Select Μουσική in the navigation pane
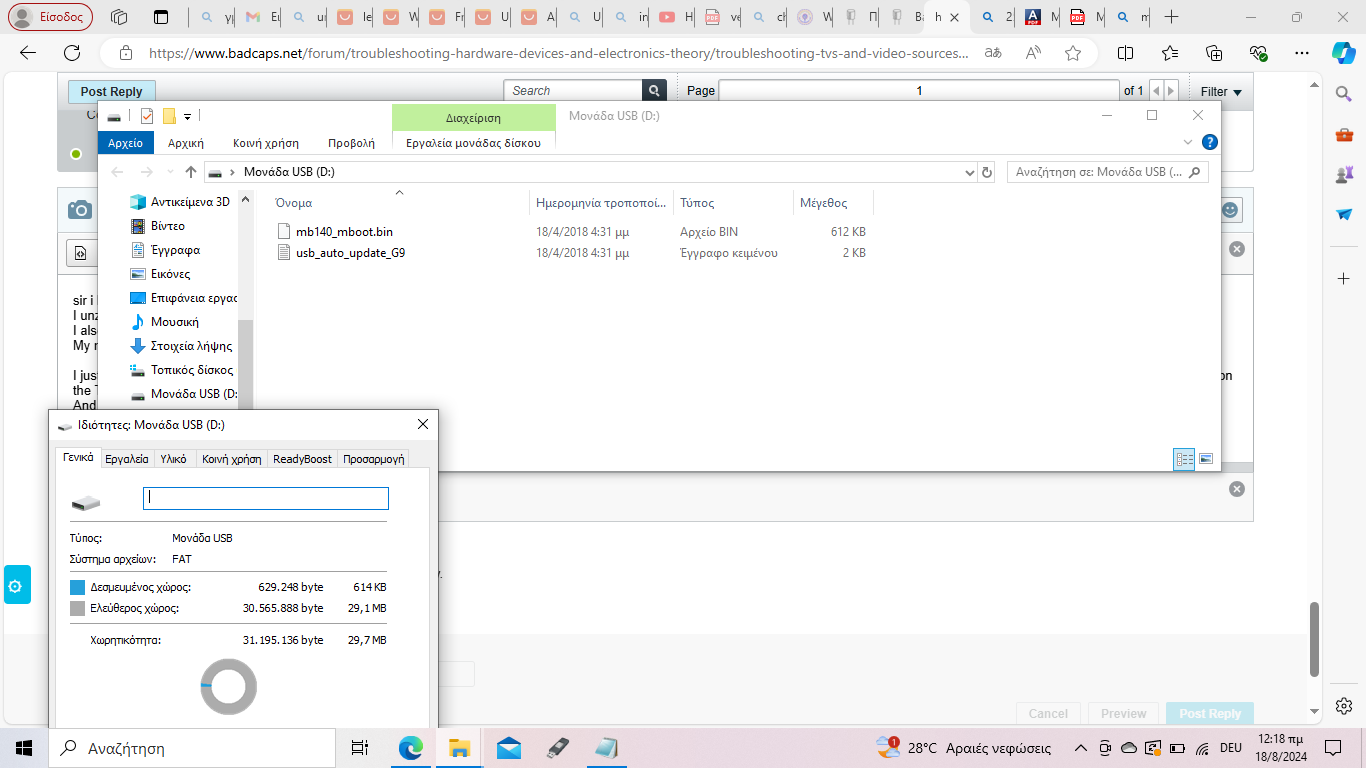 point(165,322)
